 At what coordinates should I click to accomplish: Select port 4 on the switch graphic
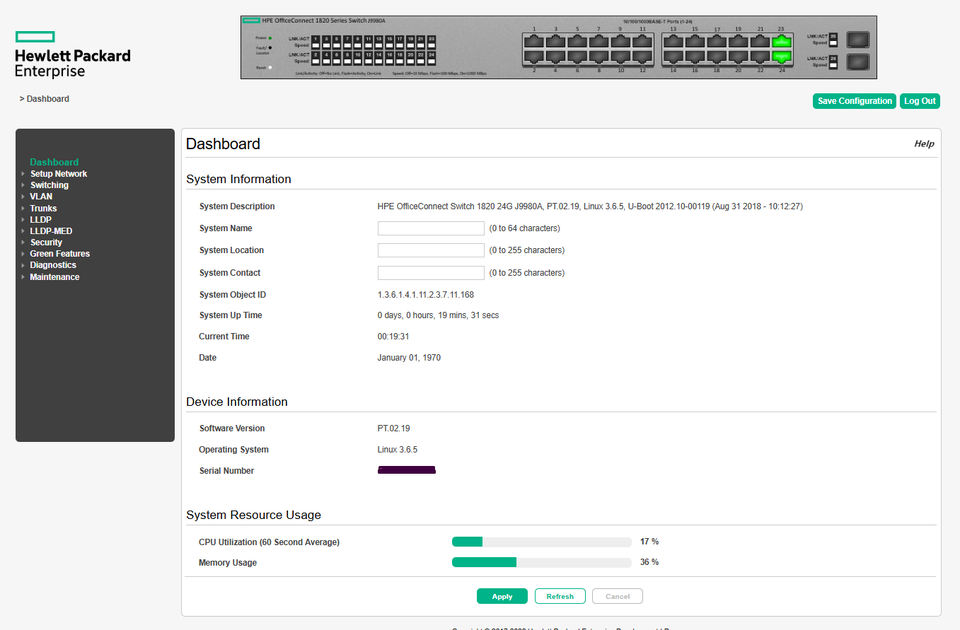pyautogui.click(x=555, y=57)
